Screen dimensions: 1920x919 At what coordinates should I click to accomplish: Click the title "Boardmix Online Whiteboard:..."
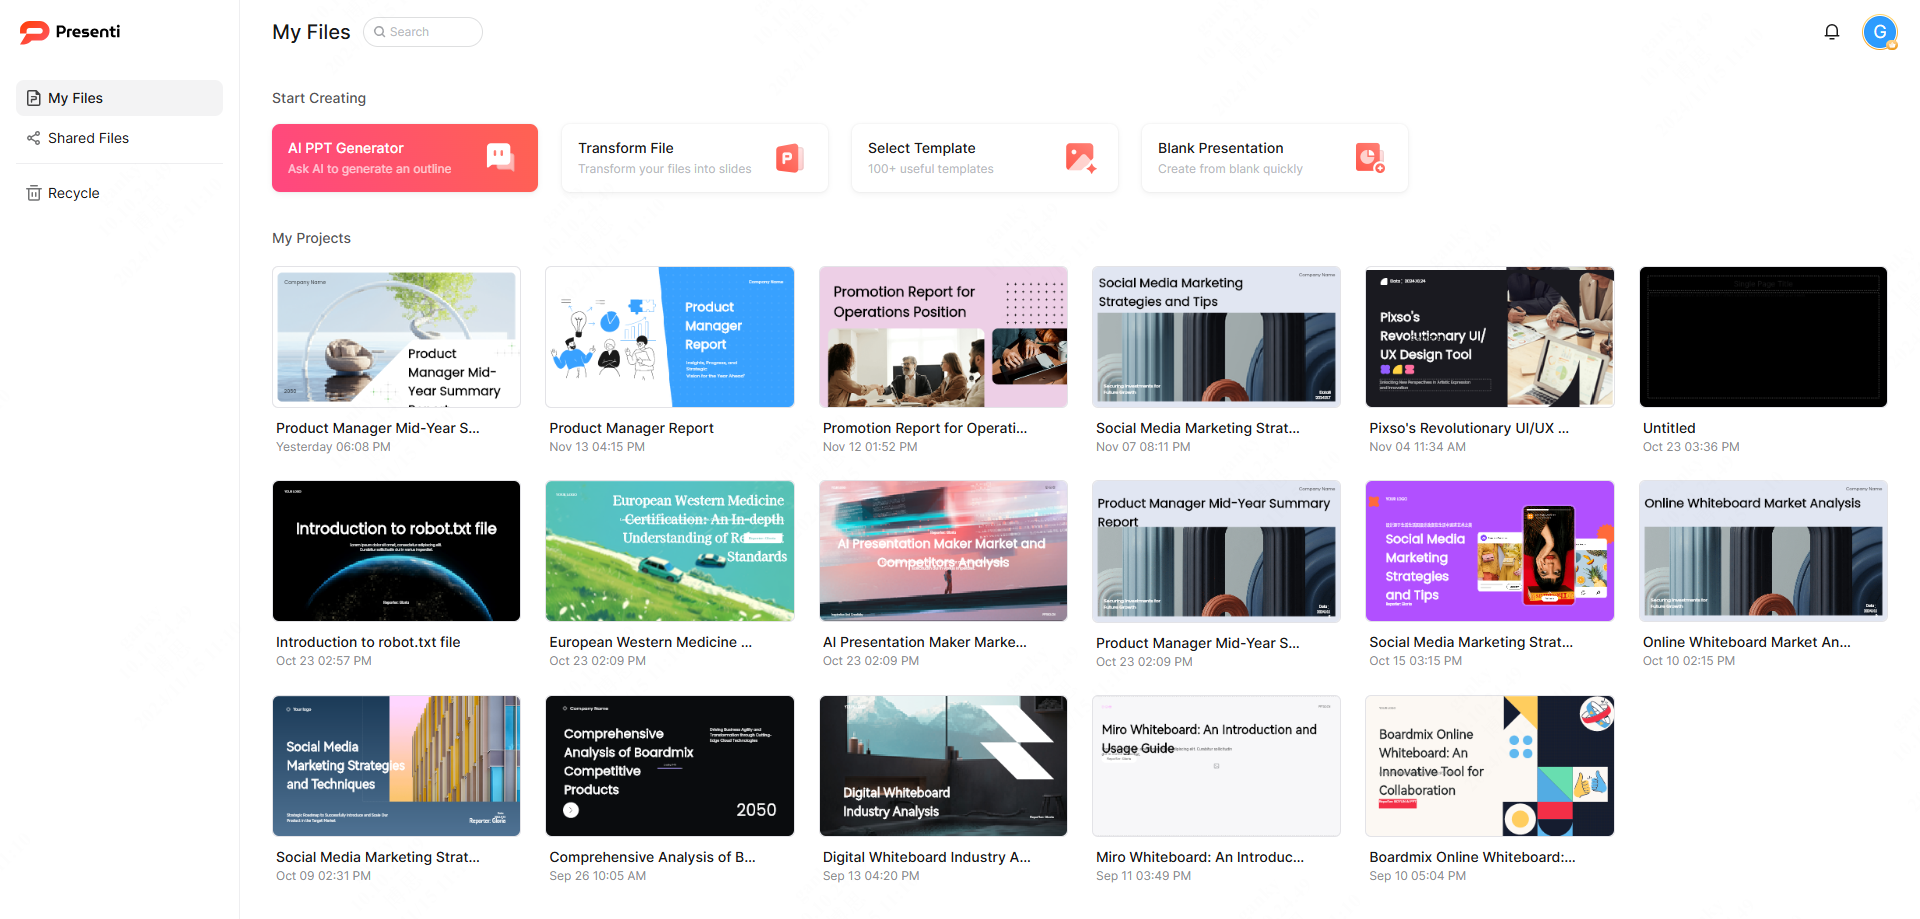click(x=1472, y=857)
